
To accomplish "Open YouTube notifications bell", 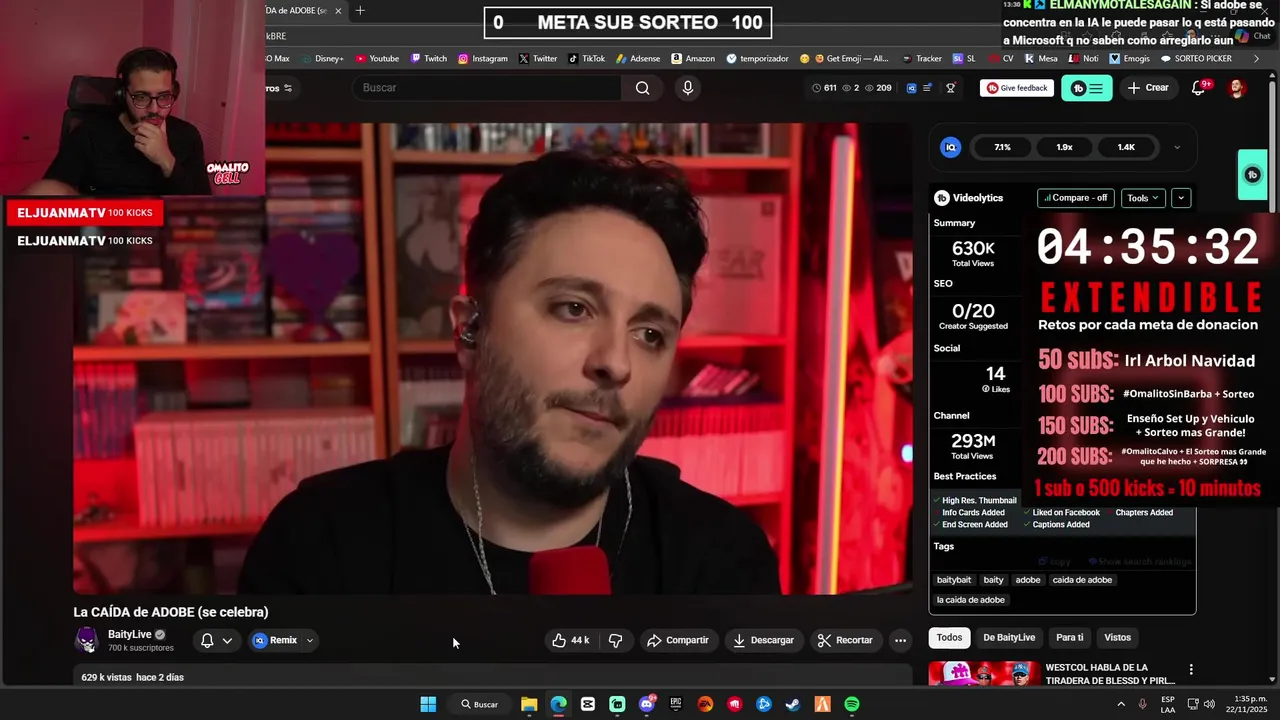I will pyautogui.click(x=1198, y=88).
